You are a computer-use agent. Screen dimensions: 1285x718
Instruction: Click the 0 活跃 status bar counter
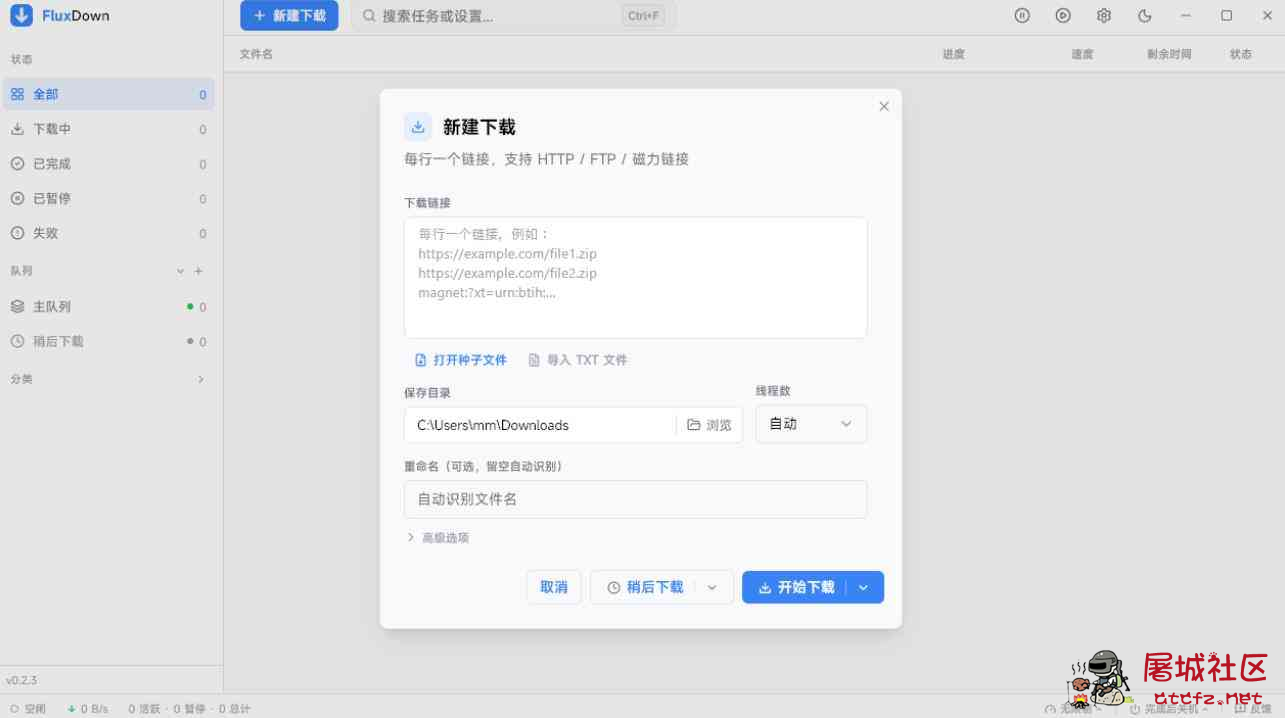(144, 709)
